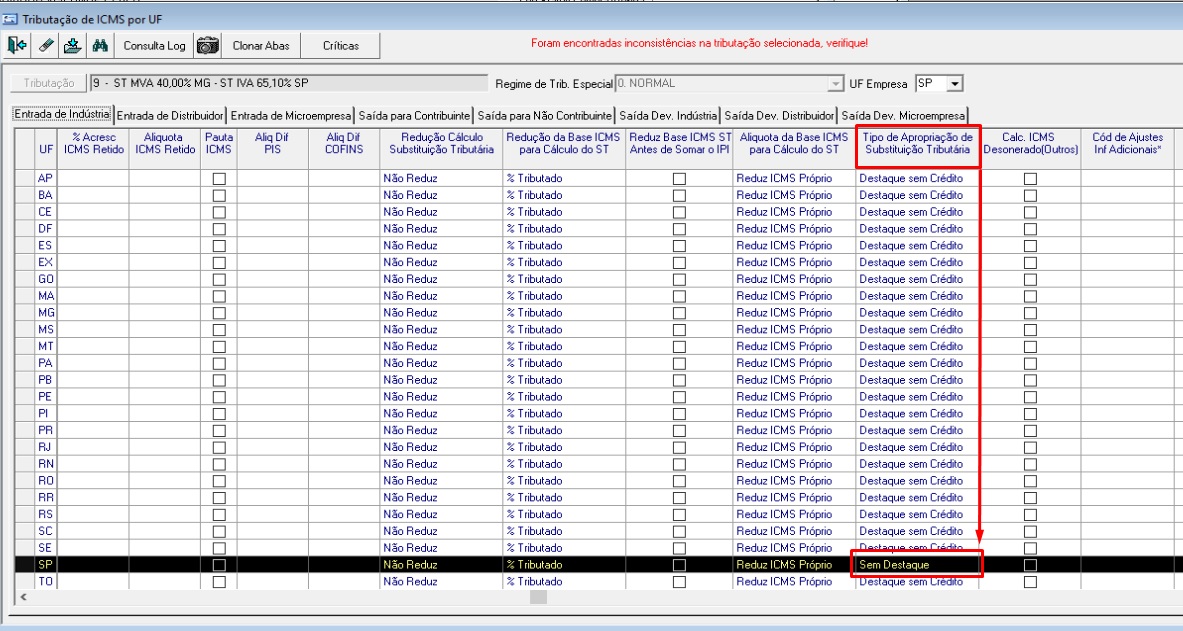Click the Tributação lookup button
Screen dimensions: 1183x631
49,83
